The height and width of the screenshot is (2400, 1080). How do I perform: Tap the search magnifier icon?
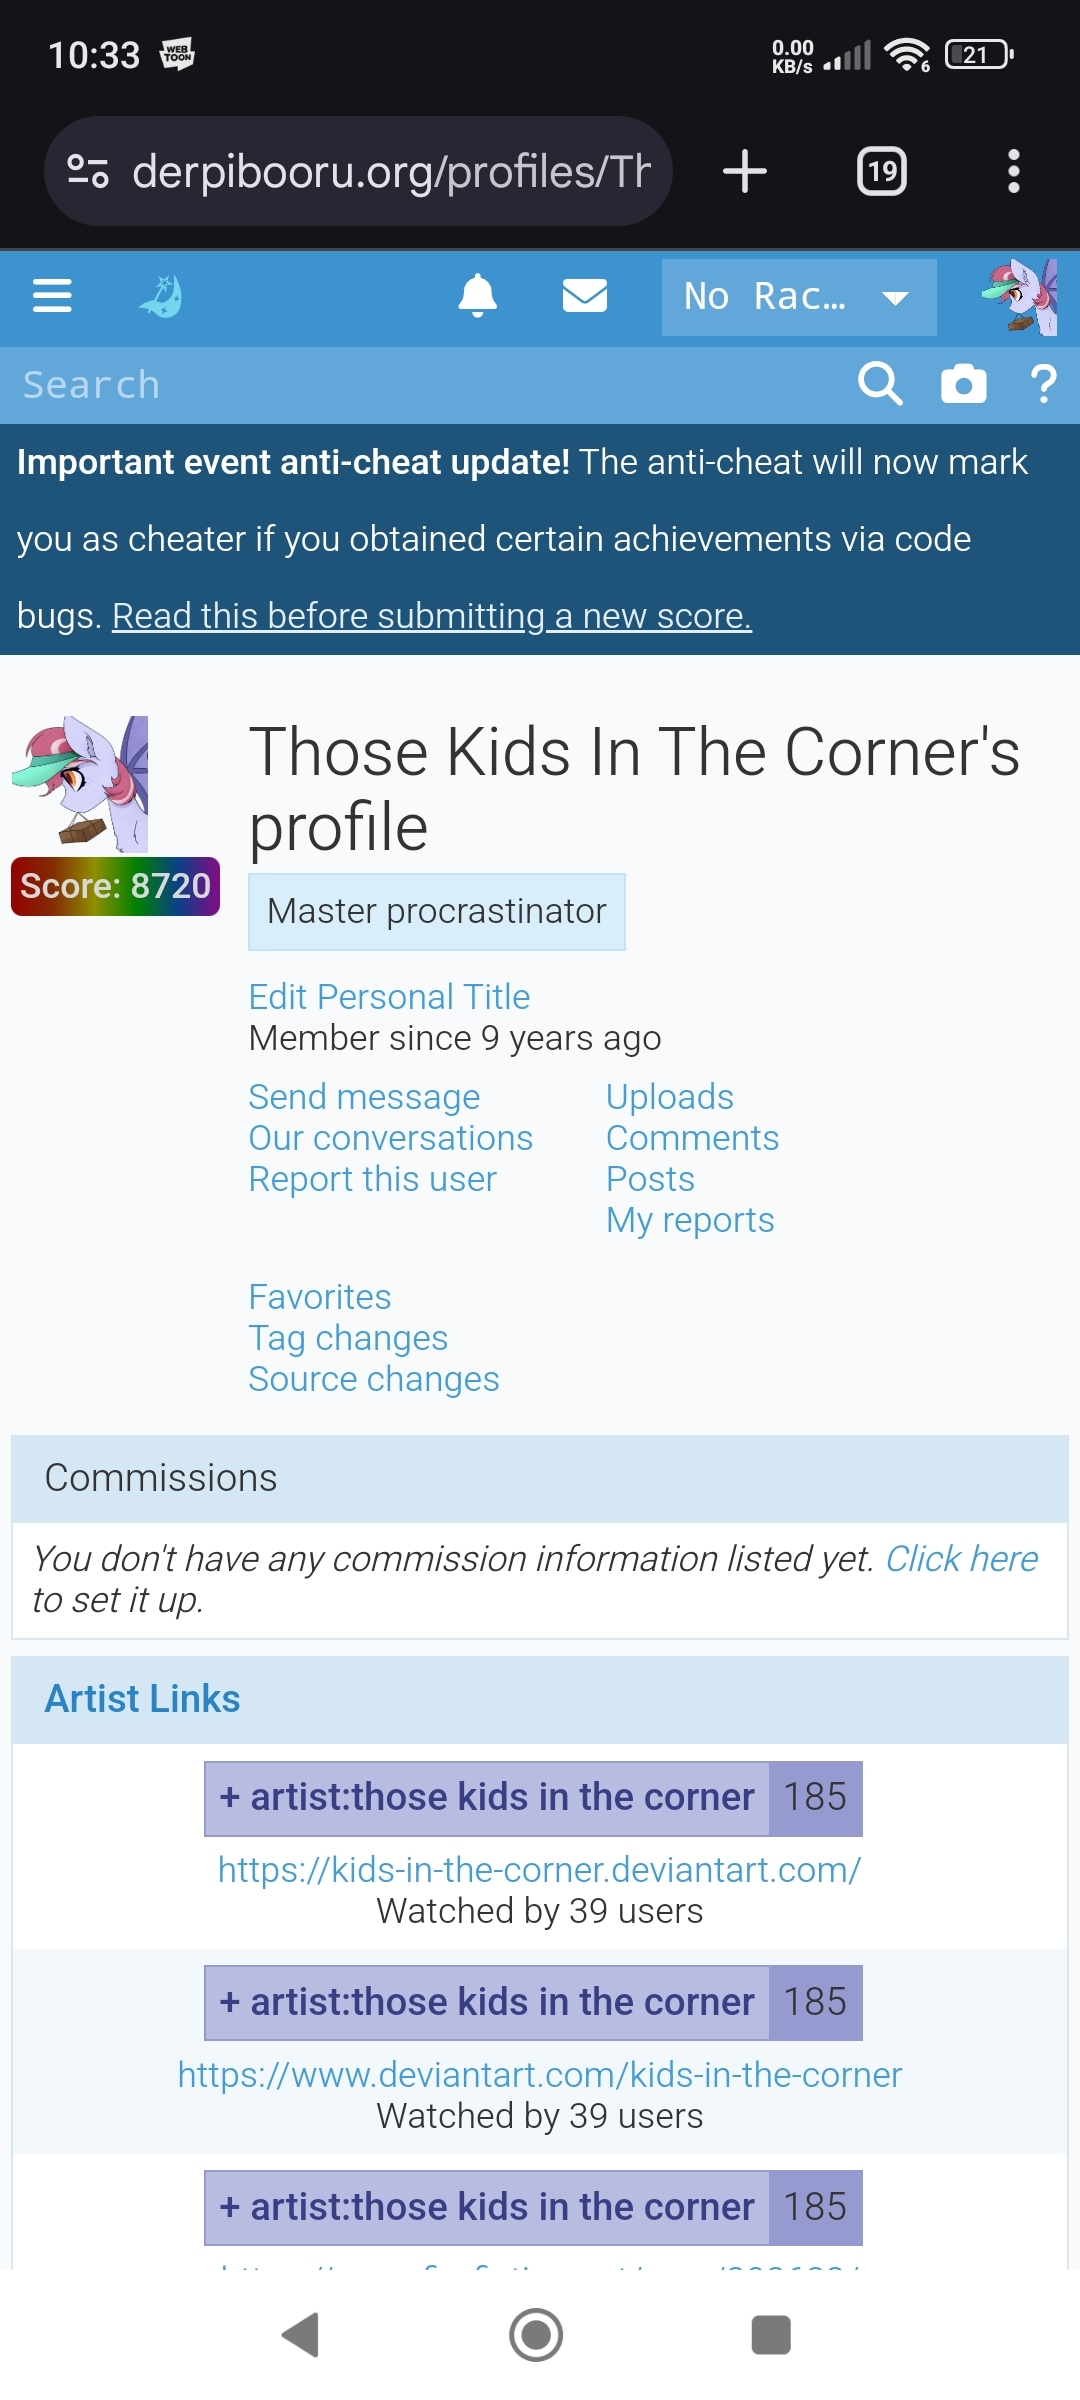click(880, 384)
